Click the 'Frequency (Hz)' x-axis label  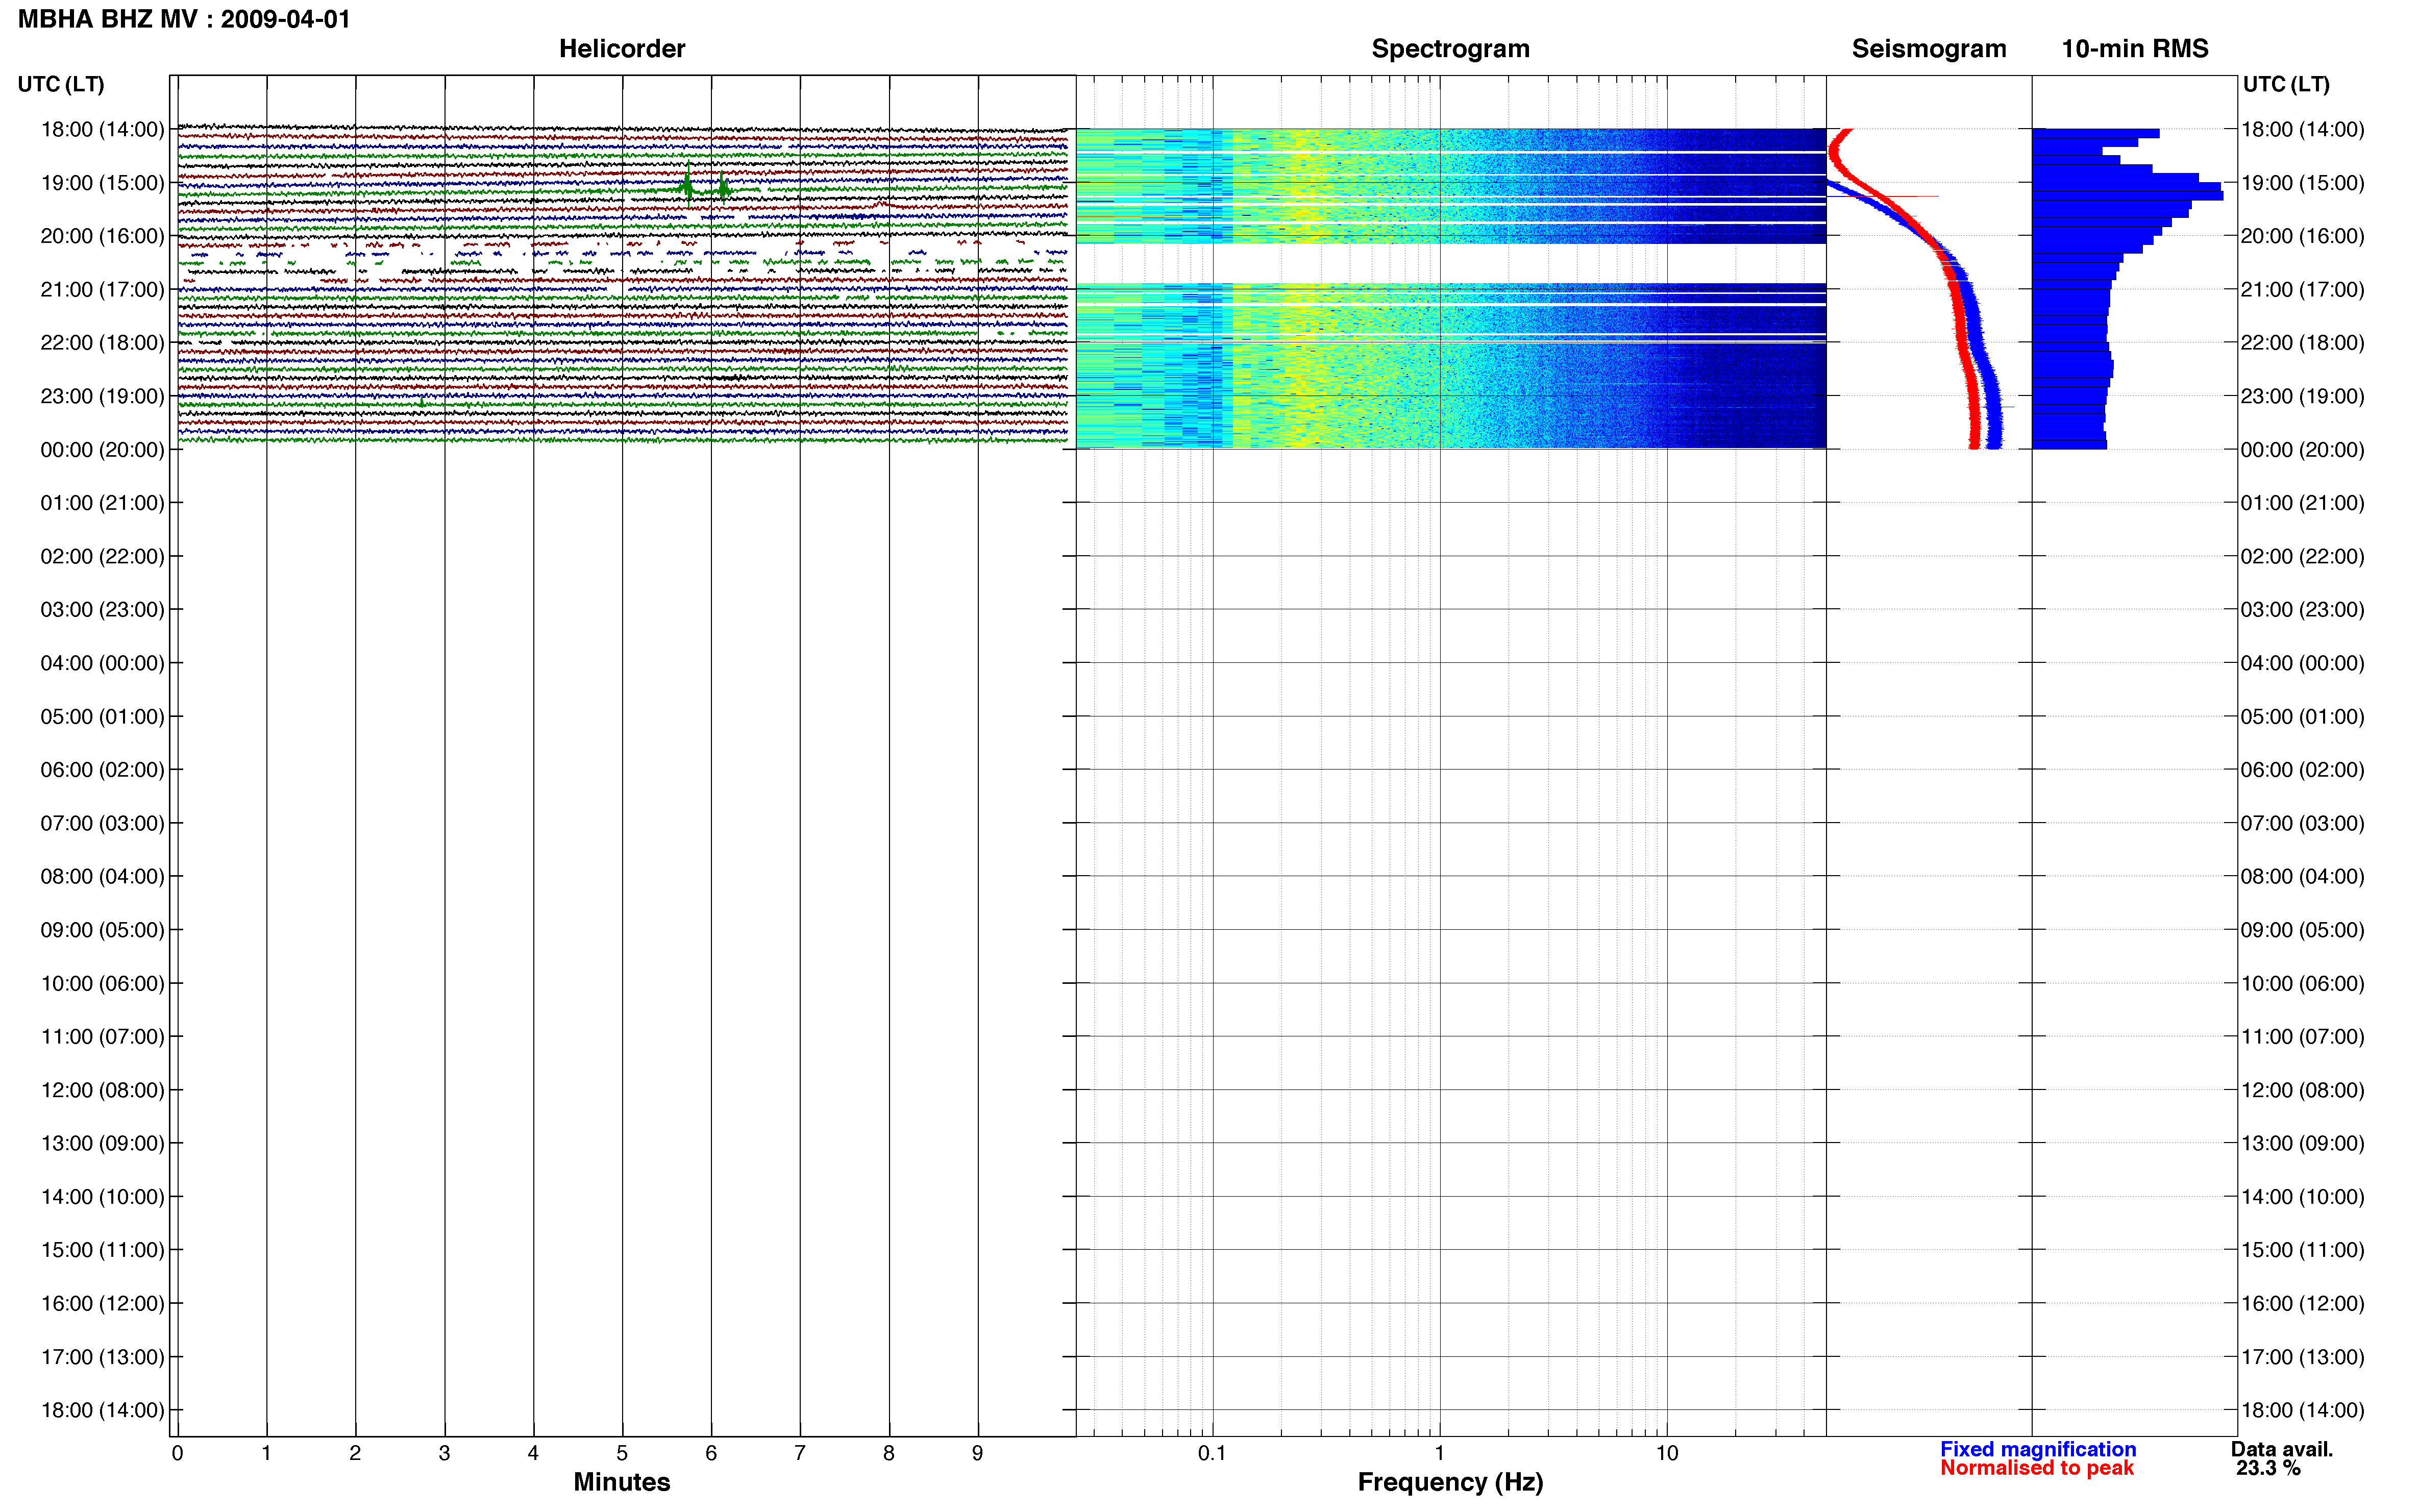click(x=1450, y=1482)
